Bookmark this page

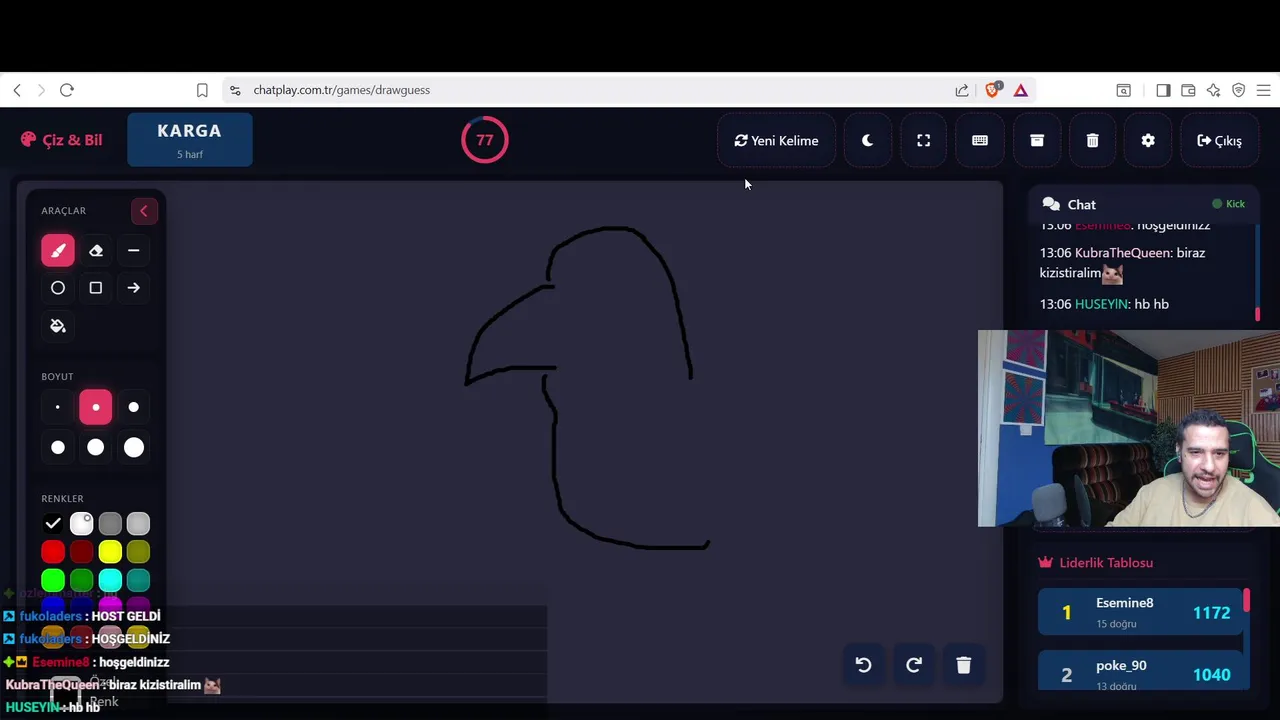point(202,90)
